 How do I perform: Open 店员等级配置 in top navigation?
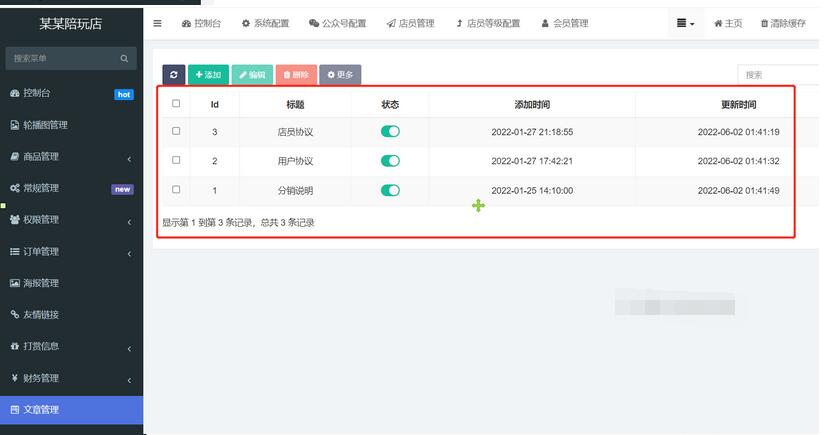coord(488,23)
